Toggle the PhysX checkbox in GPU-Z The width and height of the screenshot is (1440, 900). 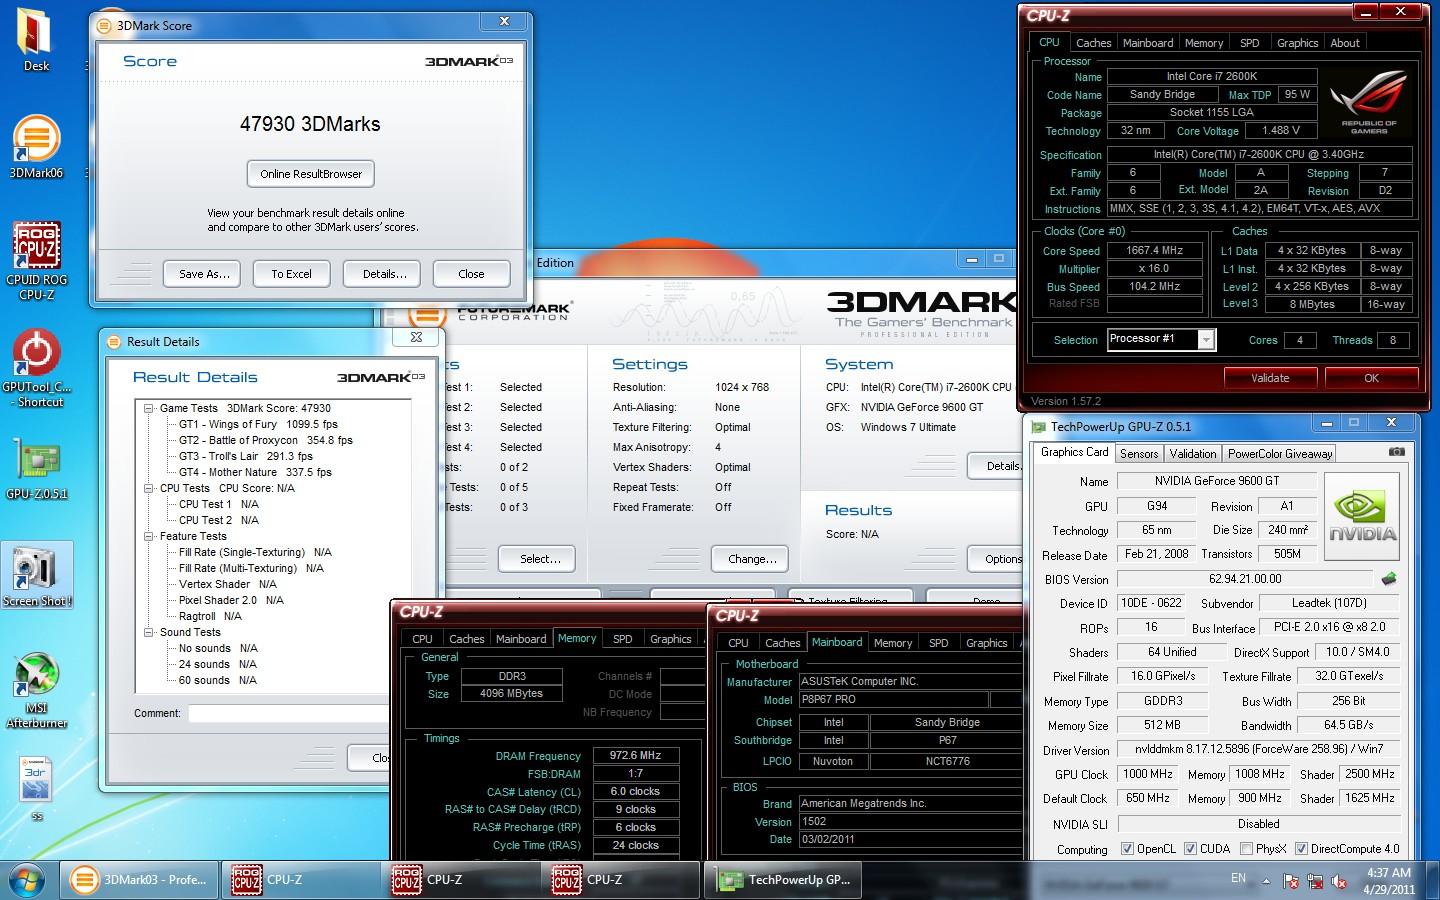pyautogui.click(x=1246, y=849)
